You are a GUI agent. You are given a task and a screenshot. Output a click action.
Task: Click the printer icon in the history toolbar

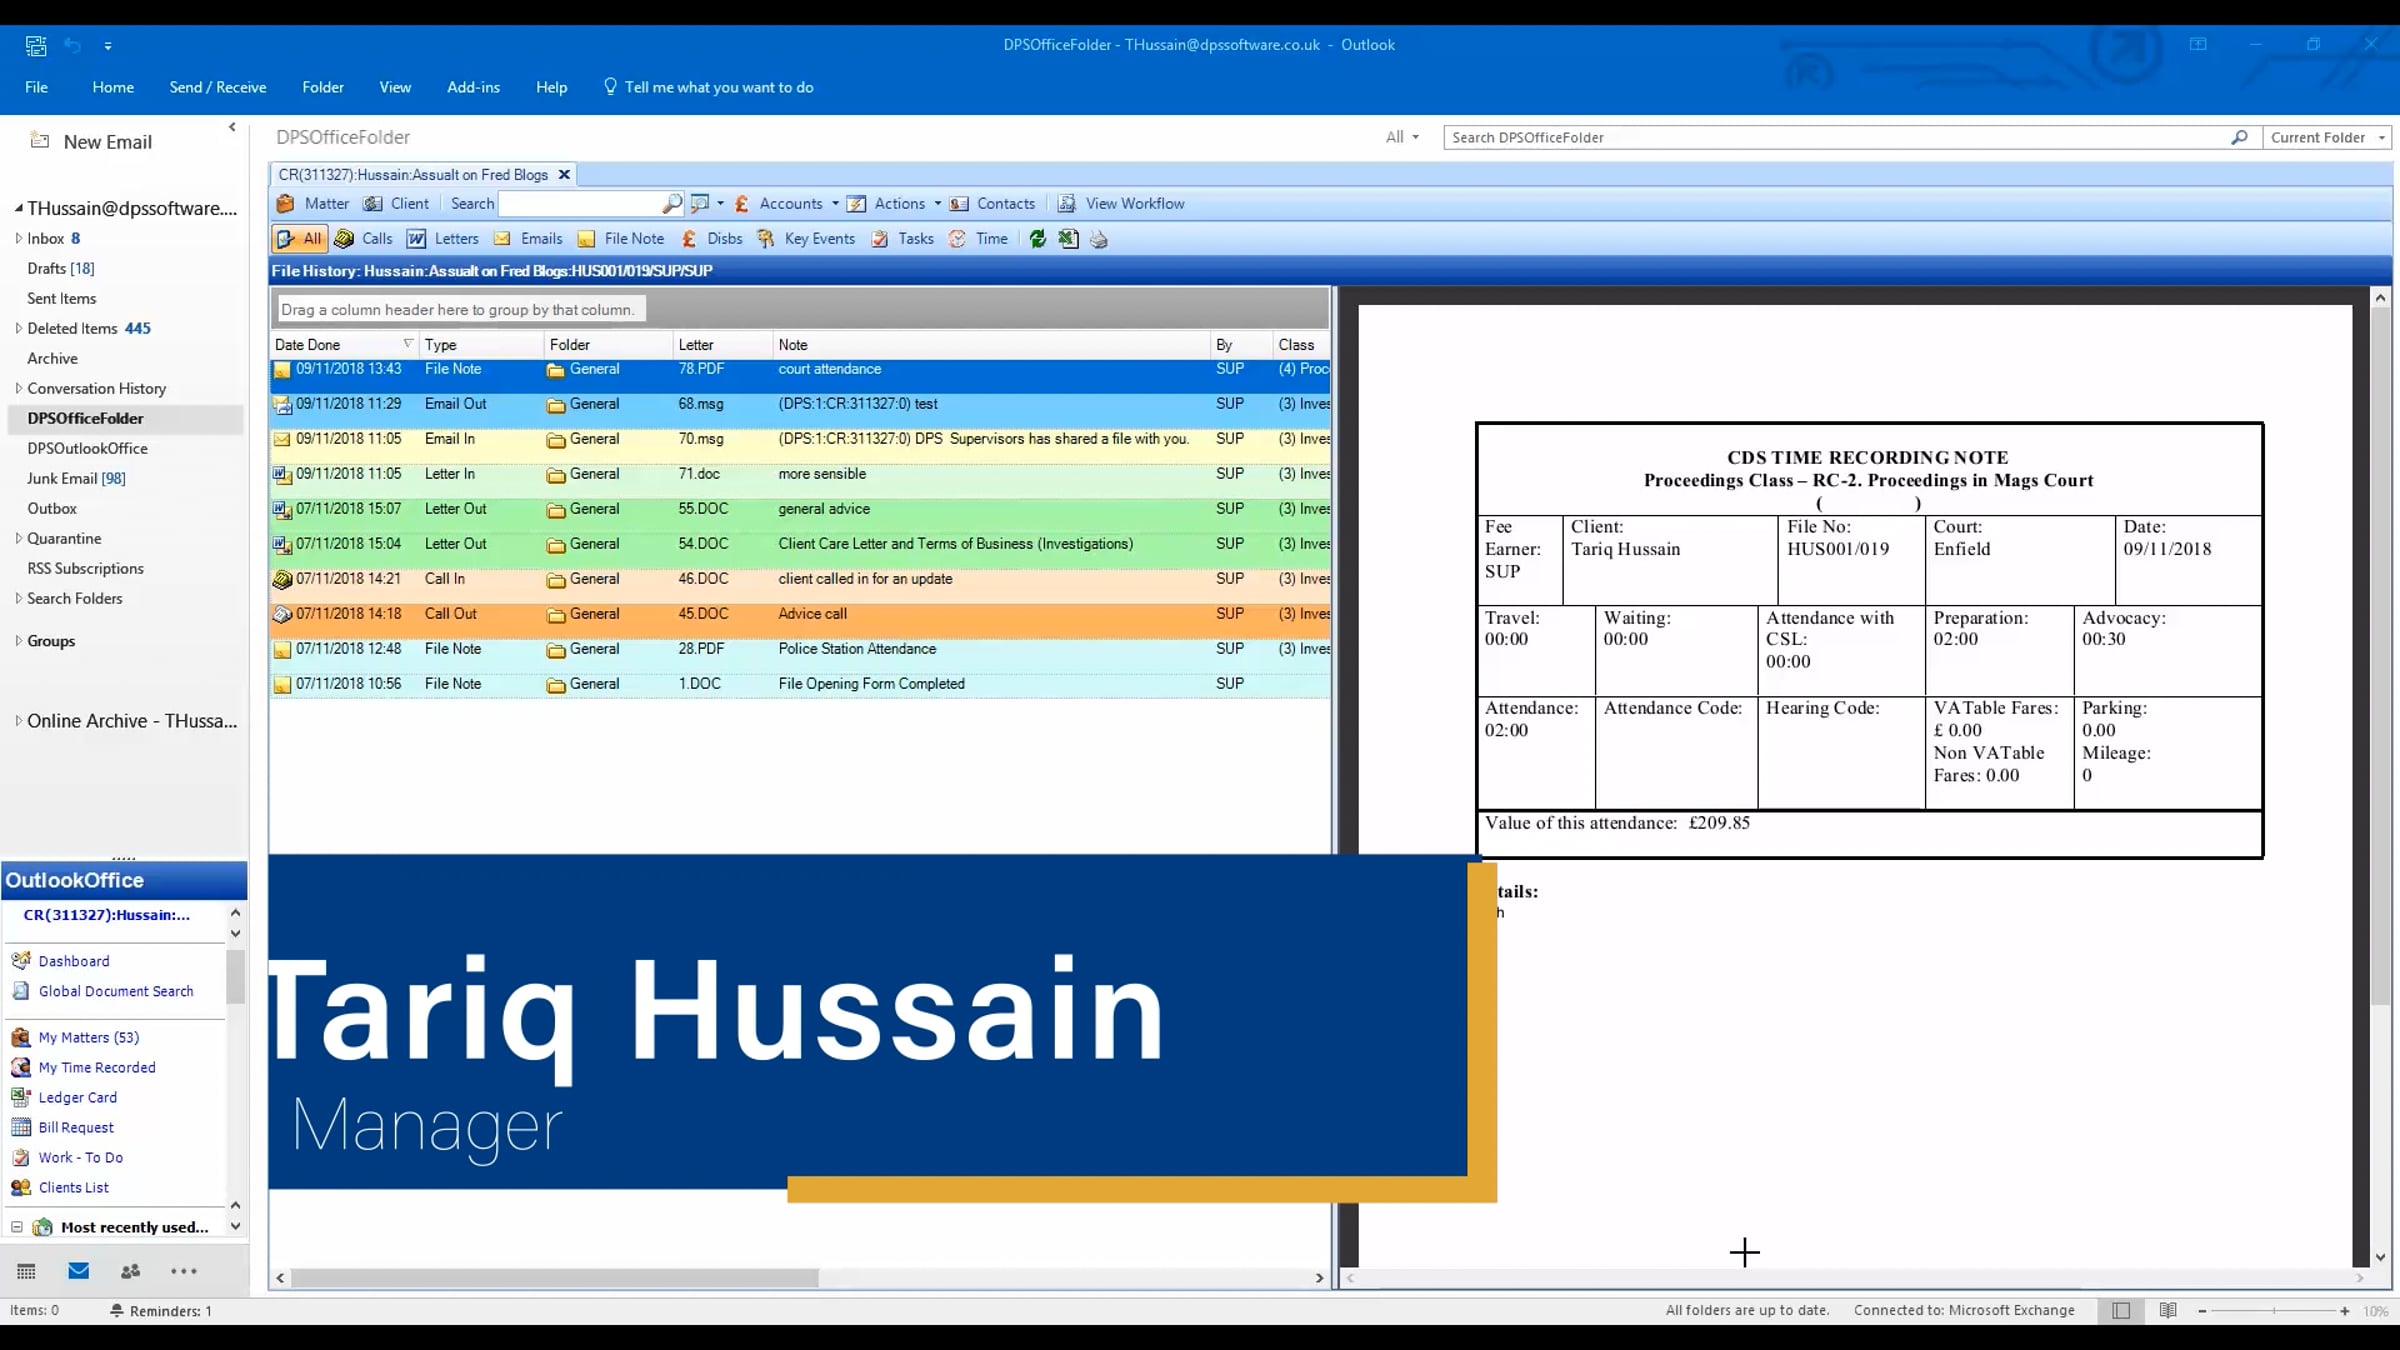click(x=1099, y=239)
